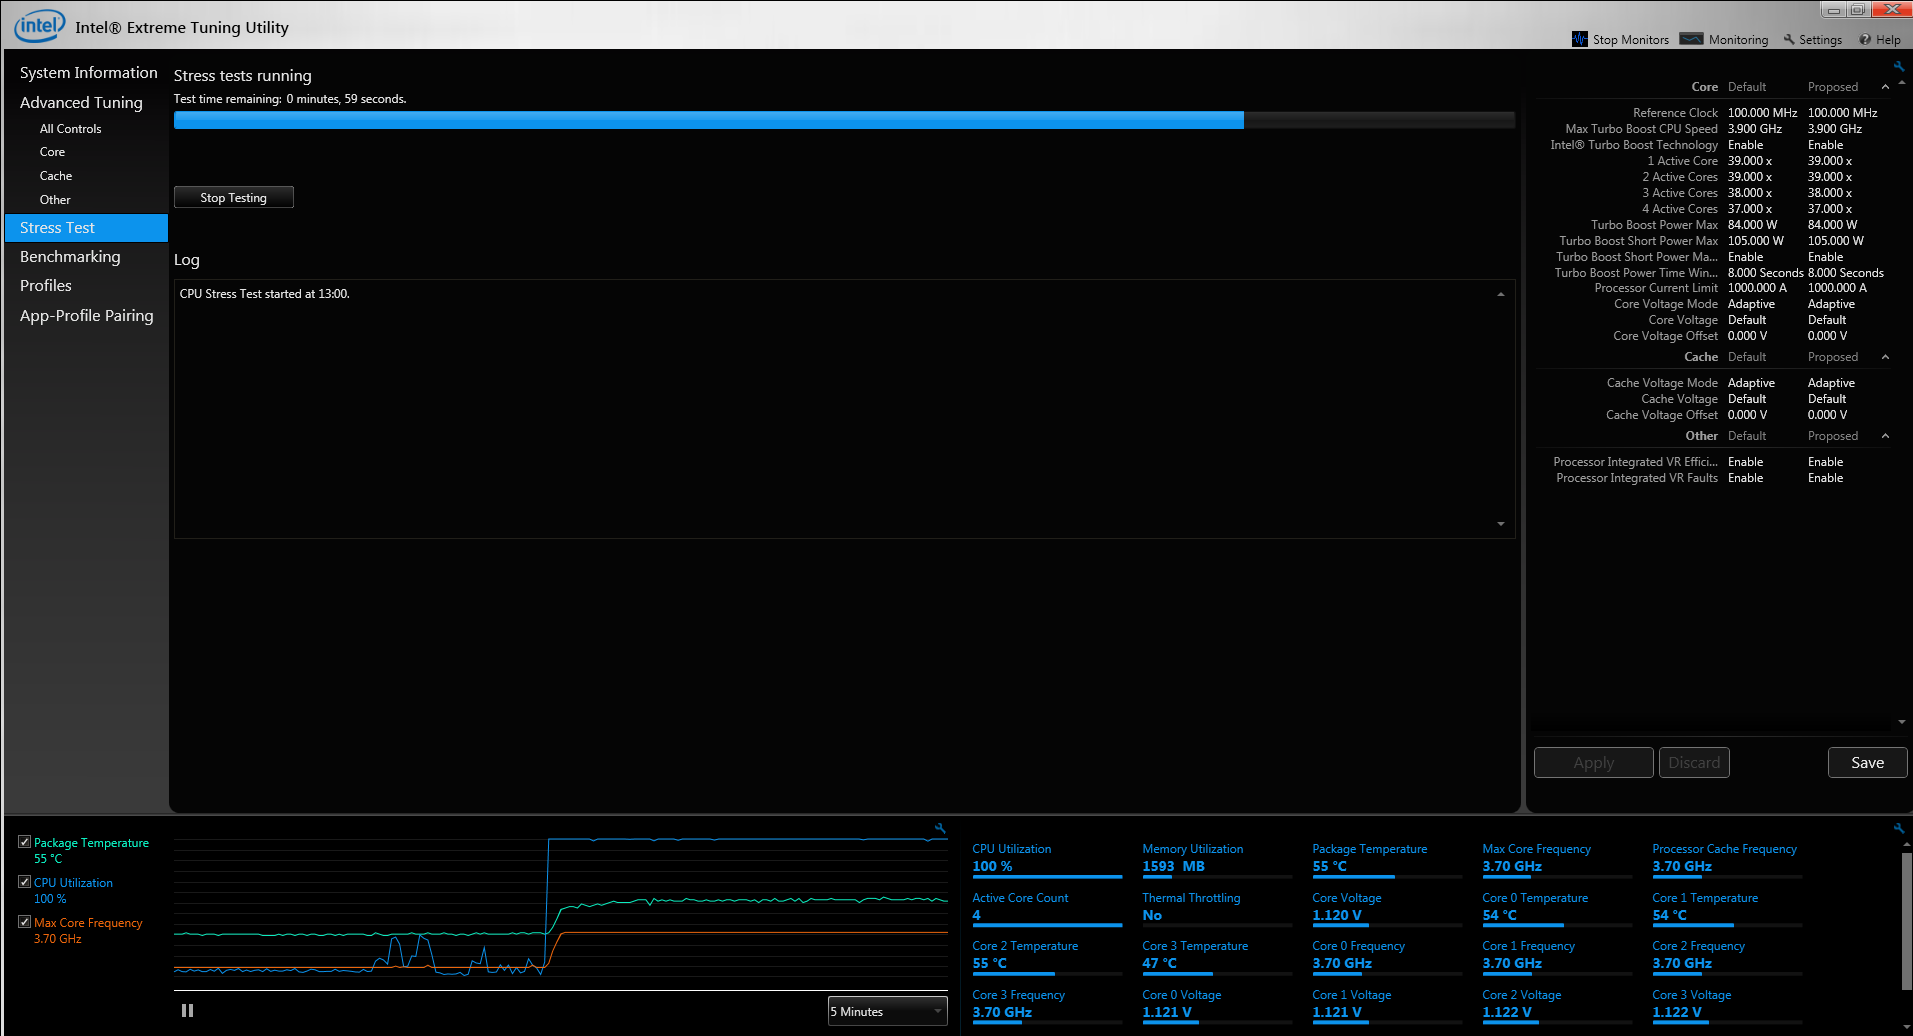Screen dimensions: 1913x1036
Task: Click the wrench icon above the tuning summary panel
Action: click(1898, 66)
